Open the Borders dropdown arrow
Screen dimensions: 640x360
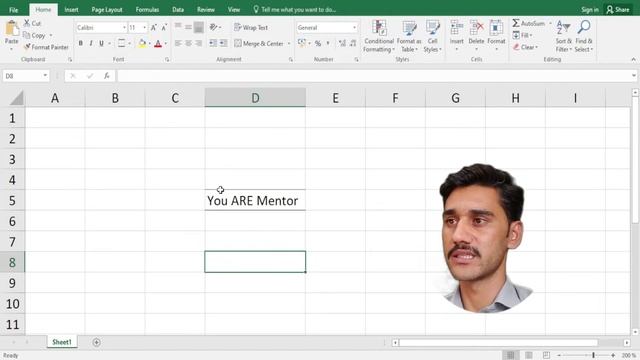point(129,43)
